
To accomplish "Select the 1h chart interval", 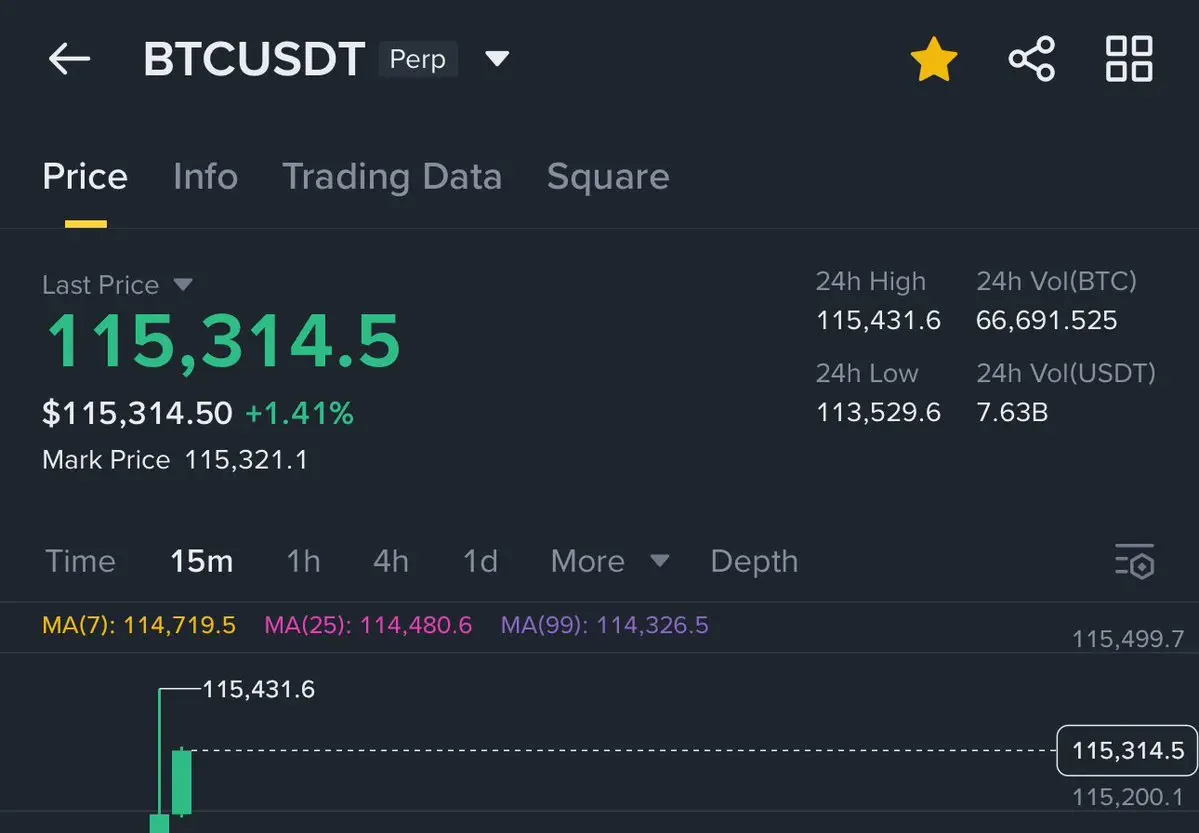I will [x=303, y=561].
